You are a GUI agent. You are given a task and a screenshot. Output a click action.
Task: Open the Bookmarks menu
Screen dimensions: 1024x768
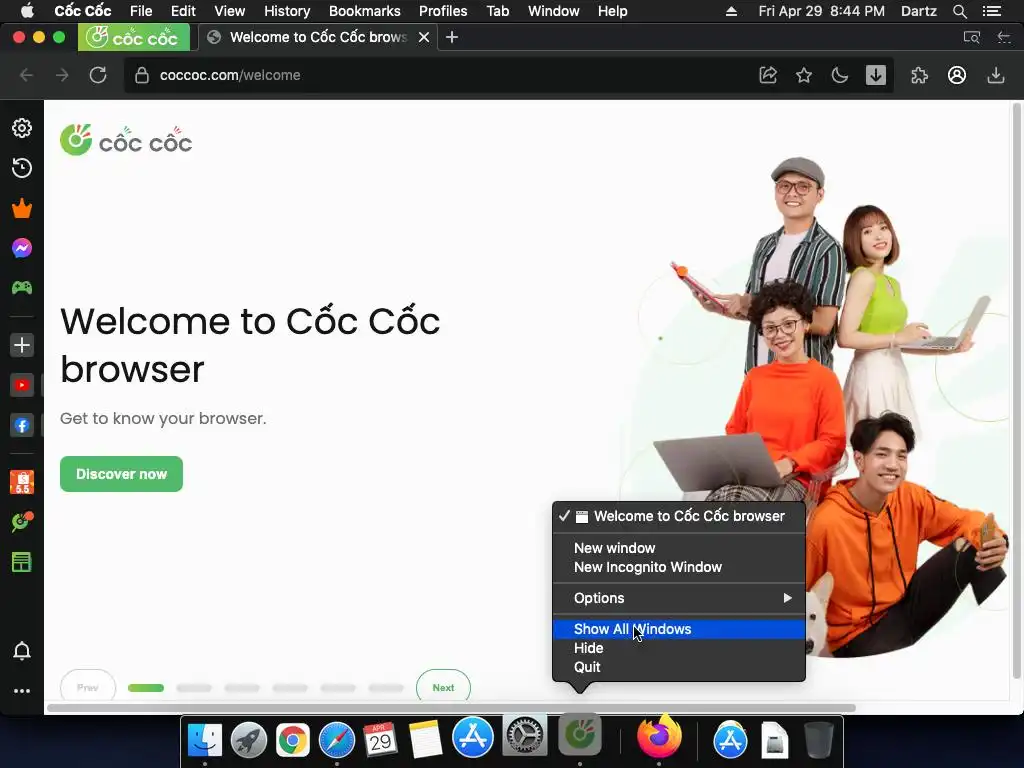[364, 11]
